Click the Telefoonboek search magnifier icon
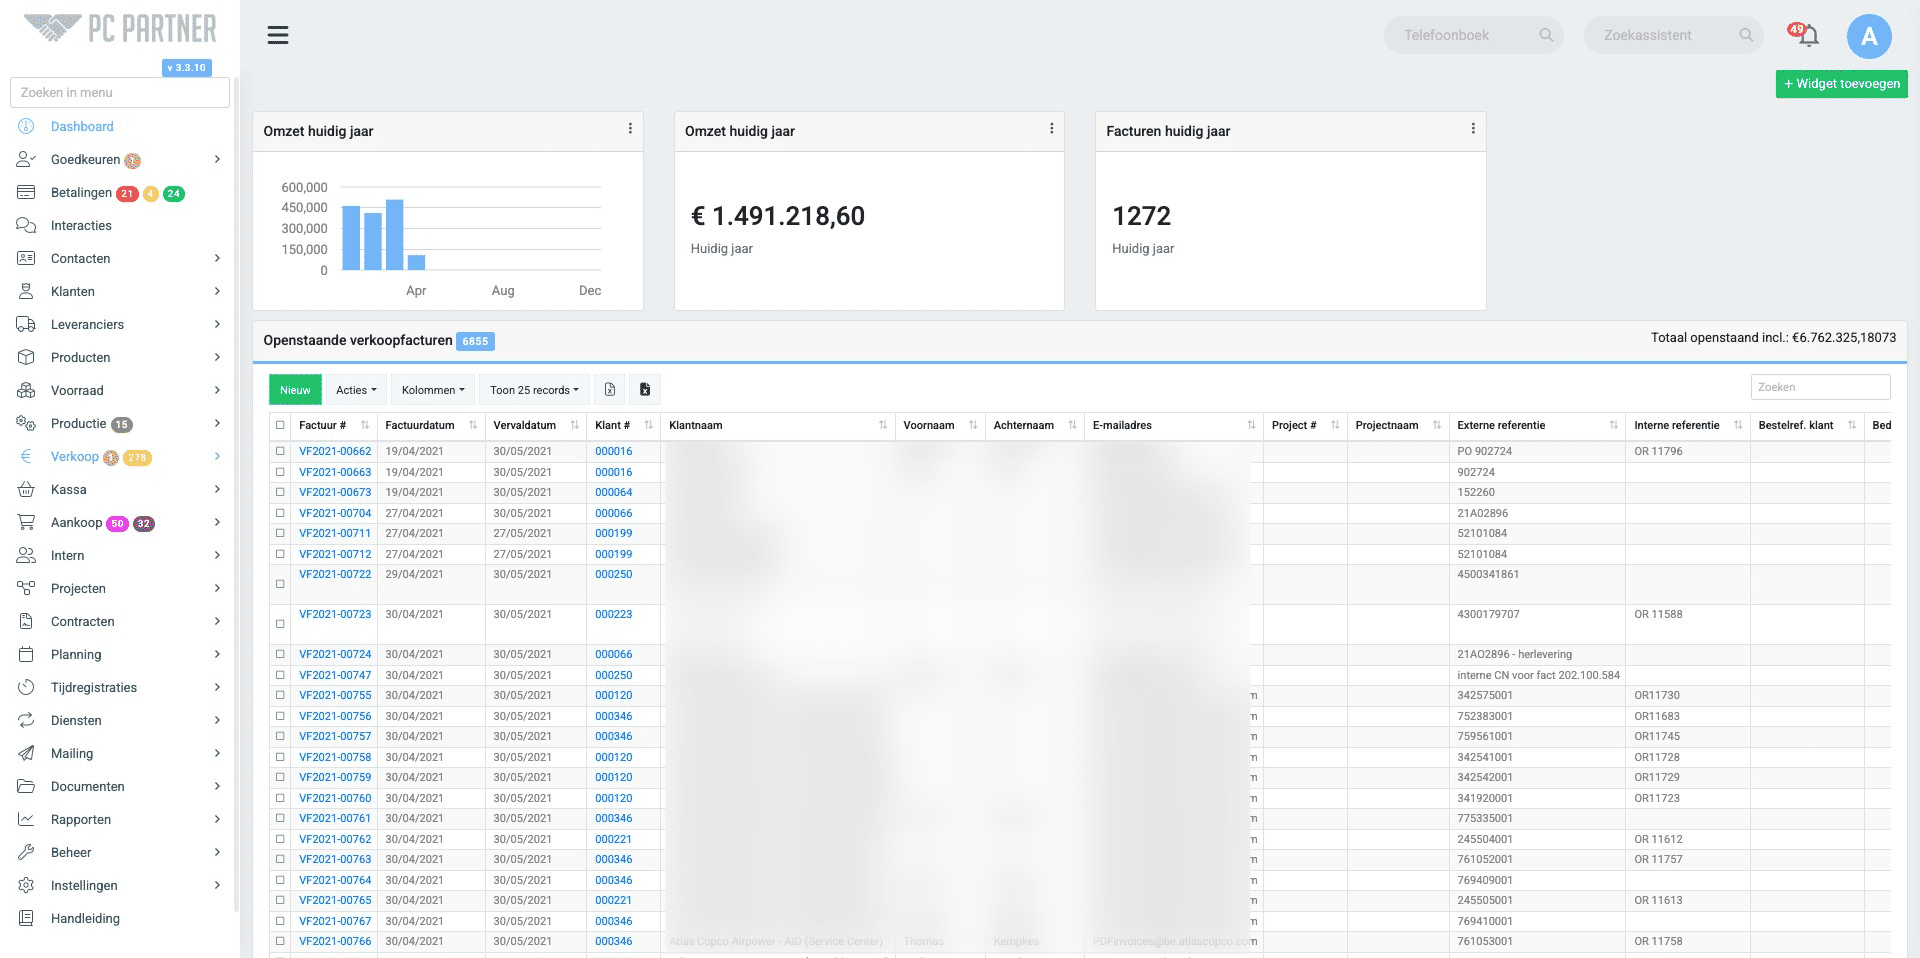Viewport: 1920px width, 958px height. click(1546, 35)
